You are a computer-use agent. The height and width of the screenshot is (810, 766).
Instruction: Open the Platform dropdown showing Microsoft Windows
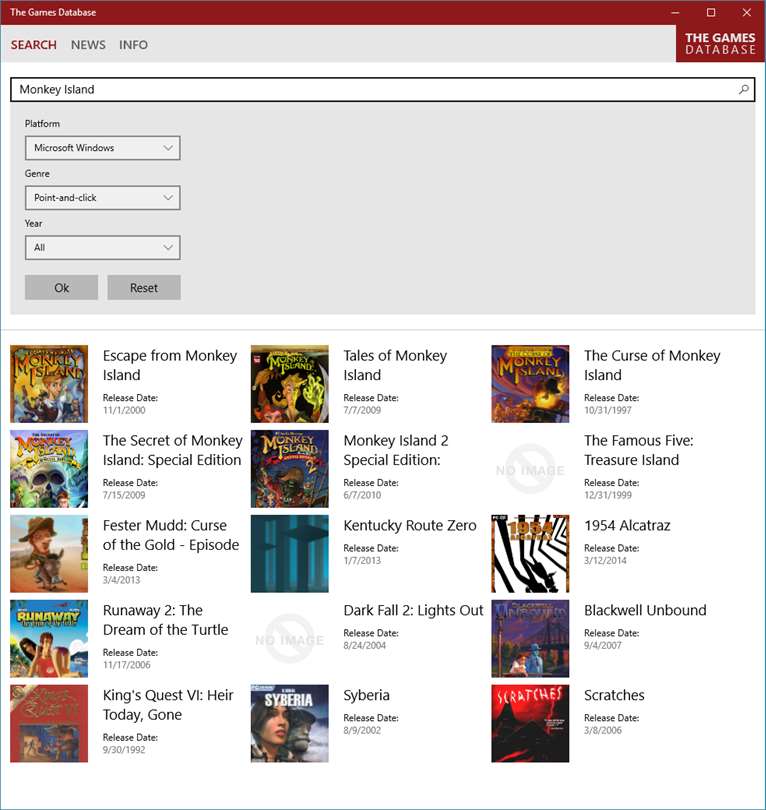[x=103, y=148]
